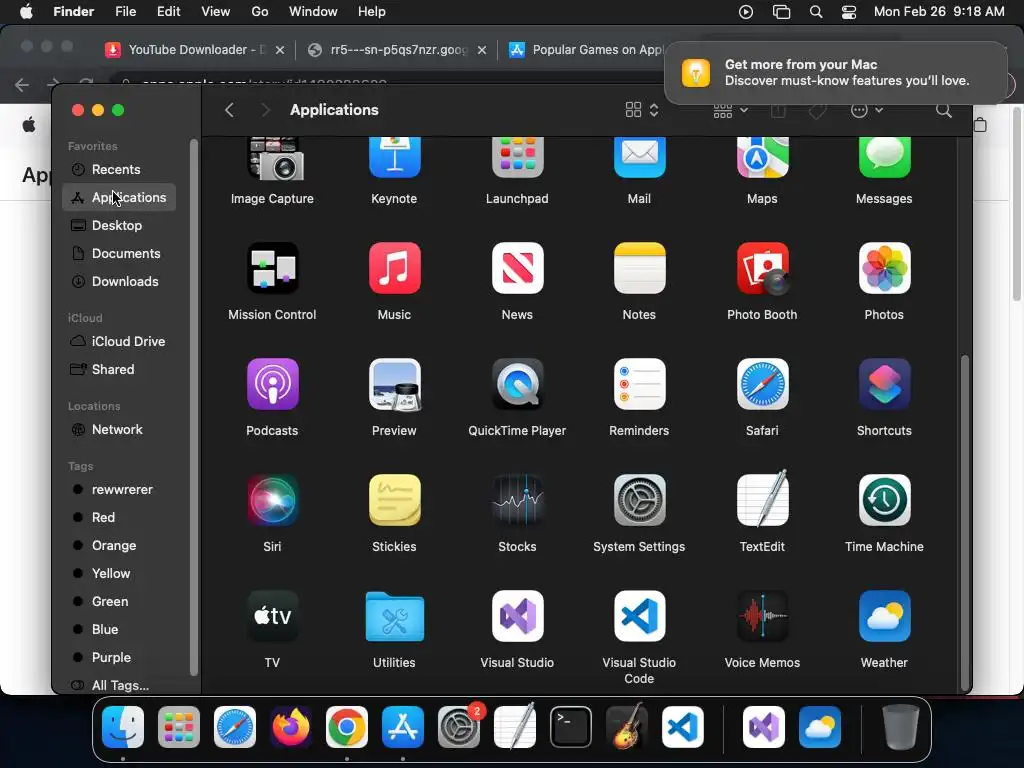This screenshot has width=1024, height=768.
Task: Open Documents in the sidebar
Action: [119, 253]
